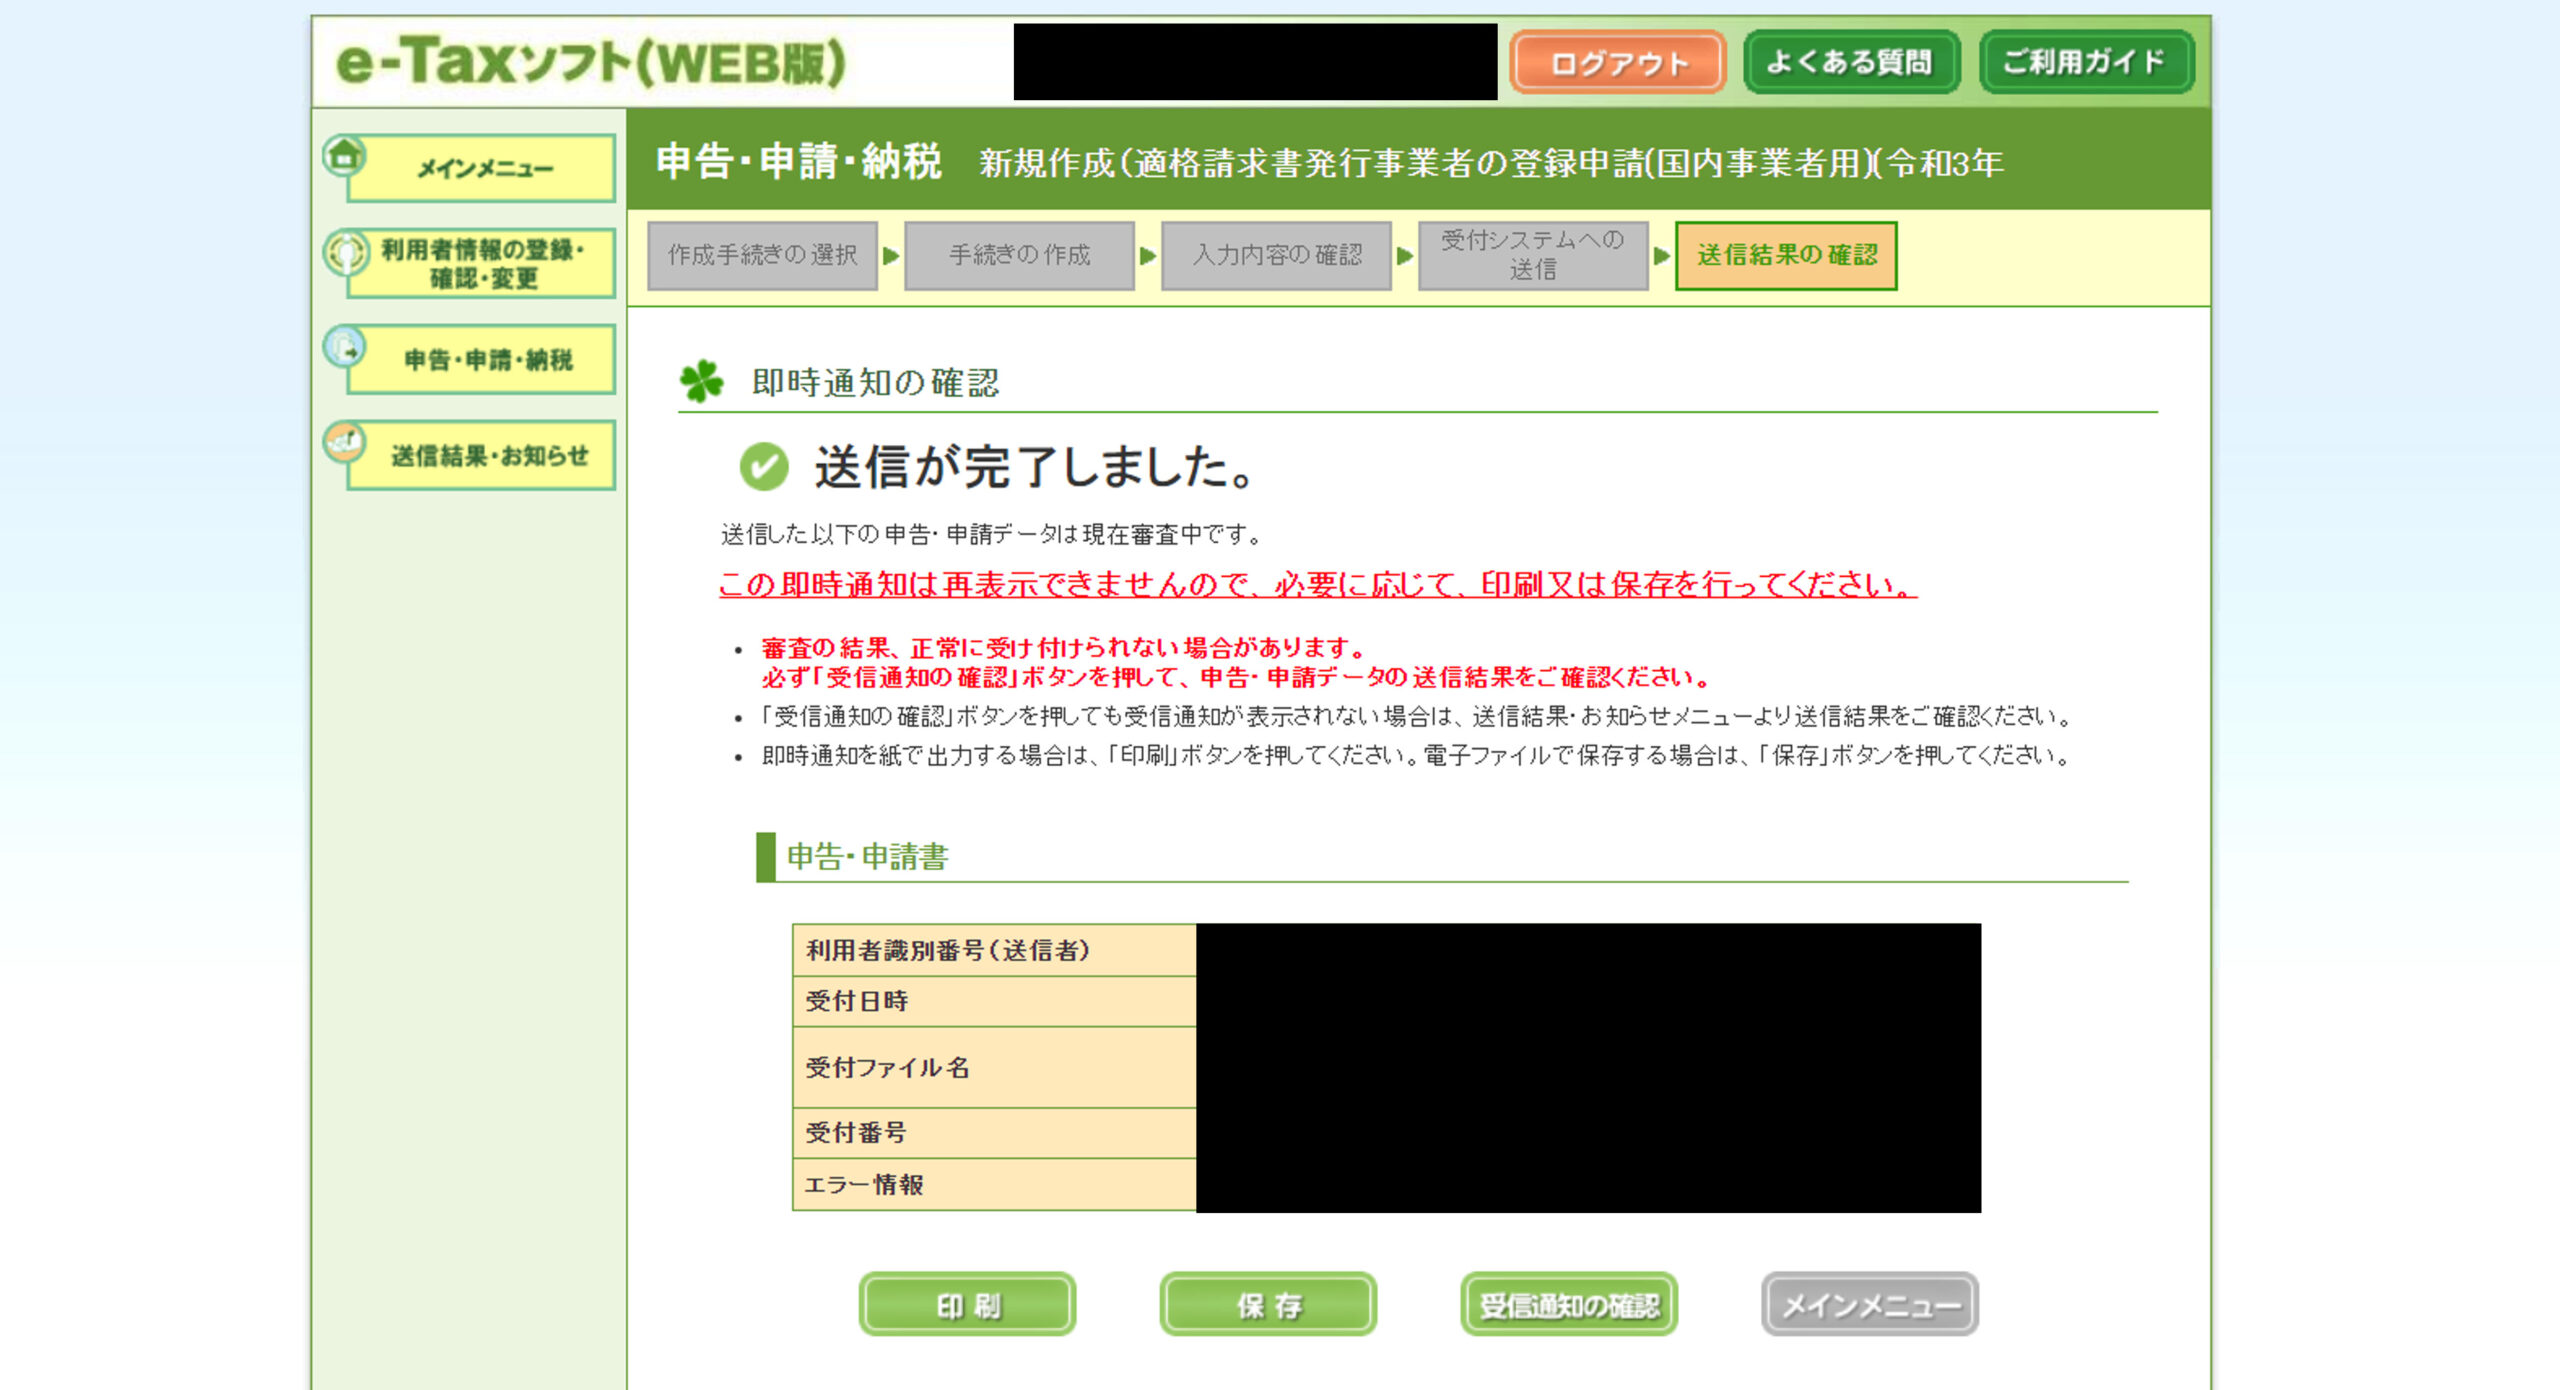Click the green clover icon by 即時通知の確認

pos(702,382)
